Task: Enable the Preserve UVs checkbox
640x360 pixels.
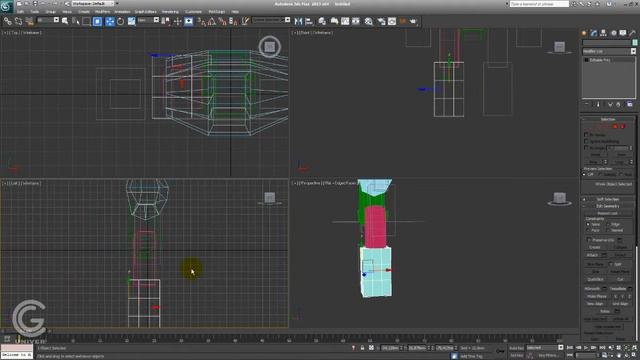Action: [x=589, y=240]
